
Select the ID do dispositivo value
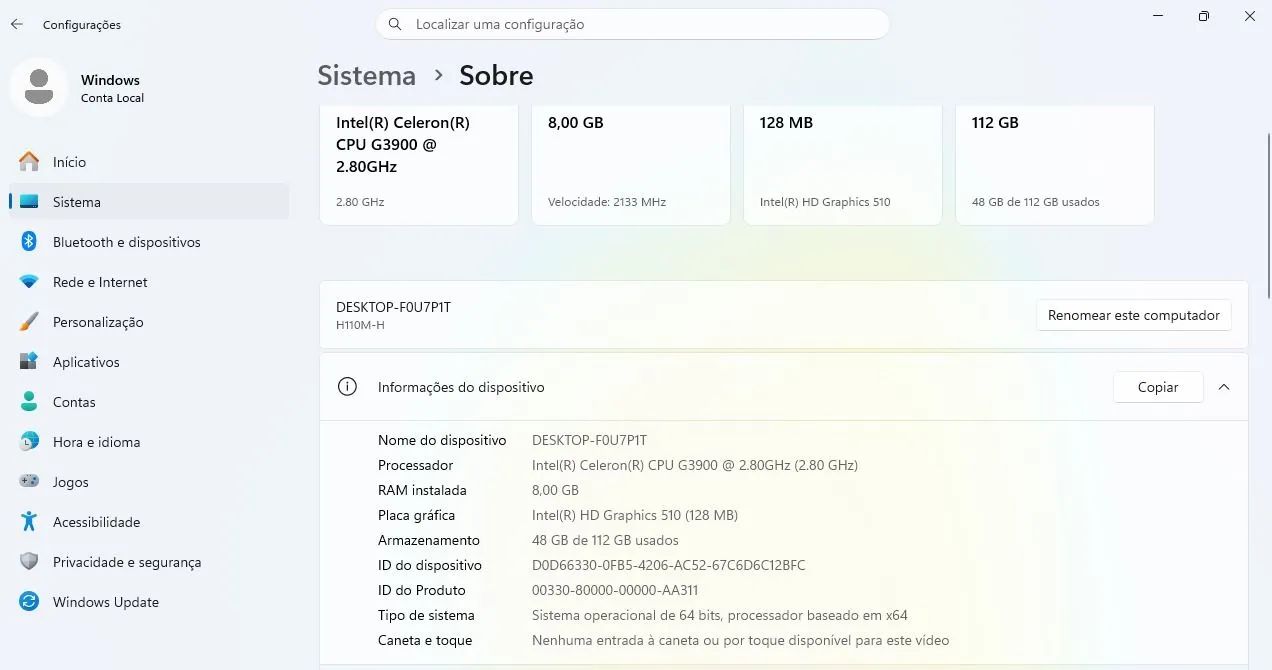[668, 565]
